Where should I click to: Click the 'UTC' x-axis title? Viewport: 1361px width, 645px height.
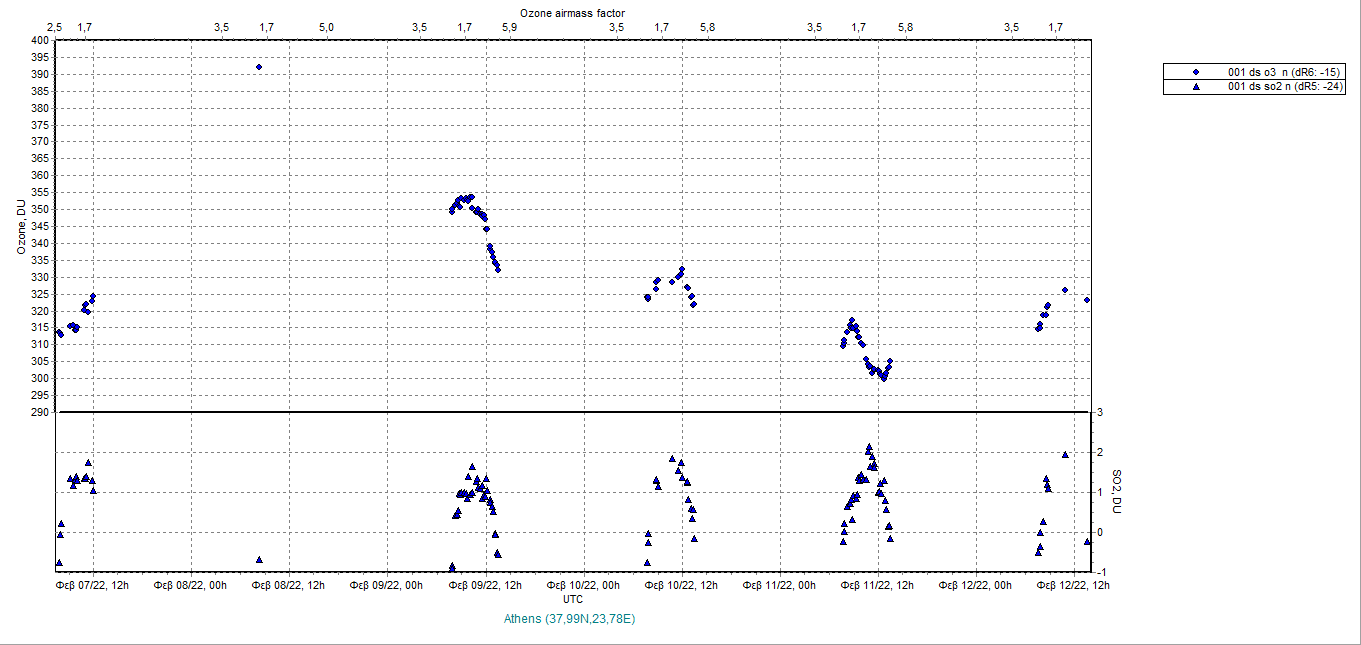click(573, 599)
